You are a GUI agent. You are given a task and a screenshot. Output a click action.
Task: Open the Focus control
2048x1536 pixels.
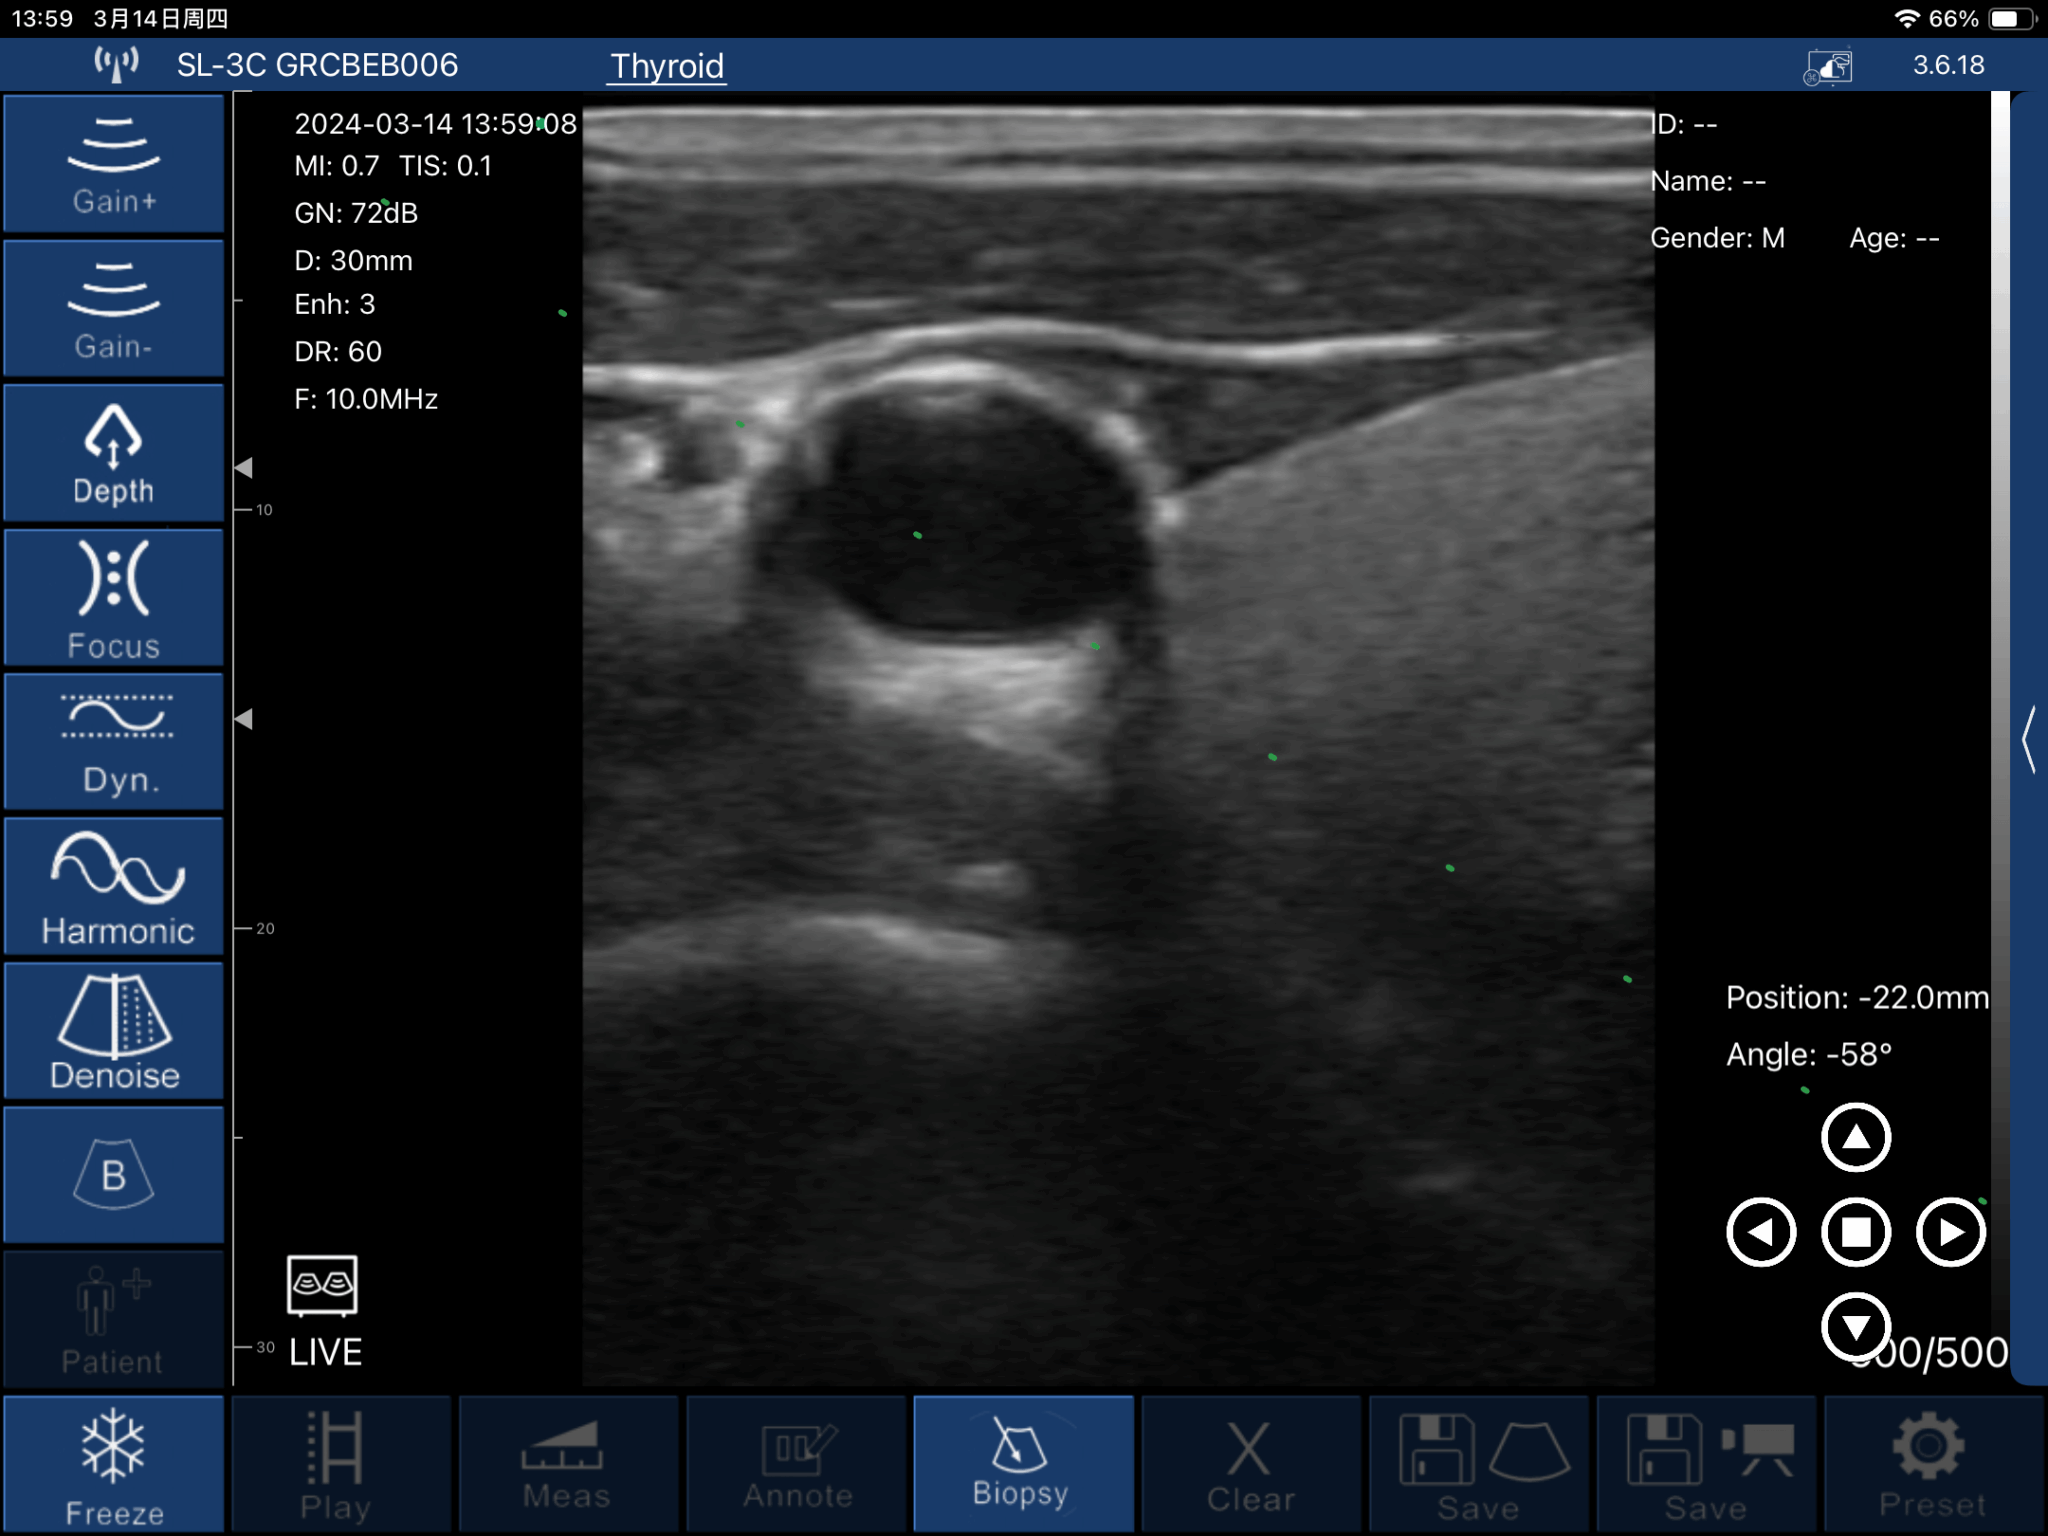pyautogui.click(x=113, y=597)
